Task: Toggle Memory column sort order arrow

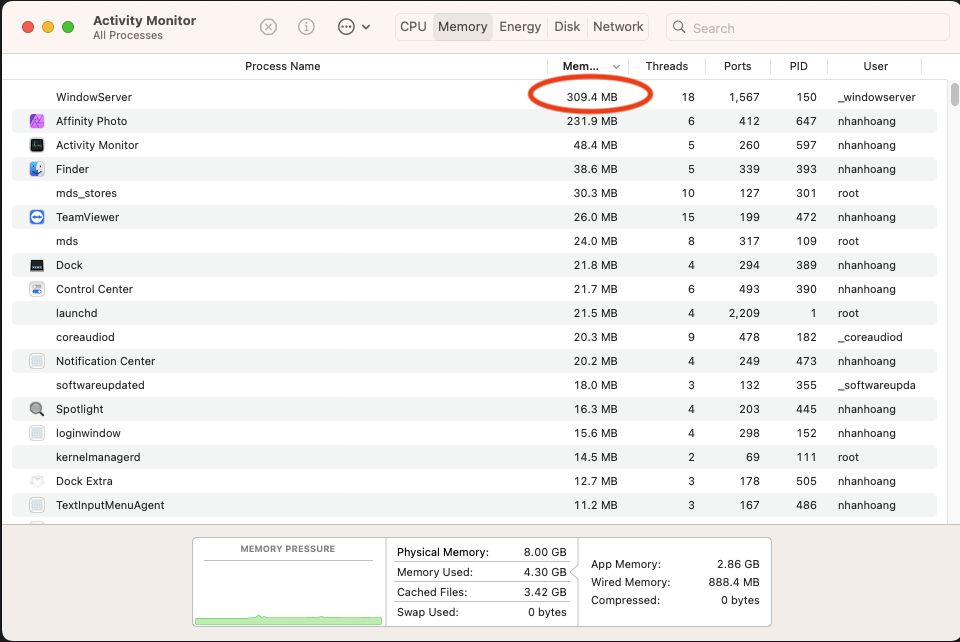Action: (x=617, y=67)
